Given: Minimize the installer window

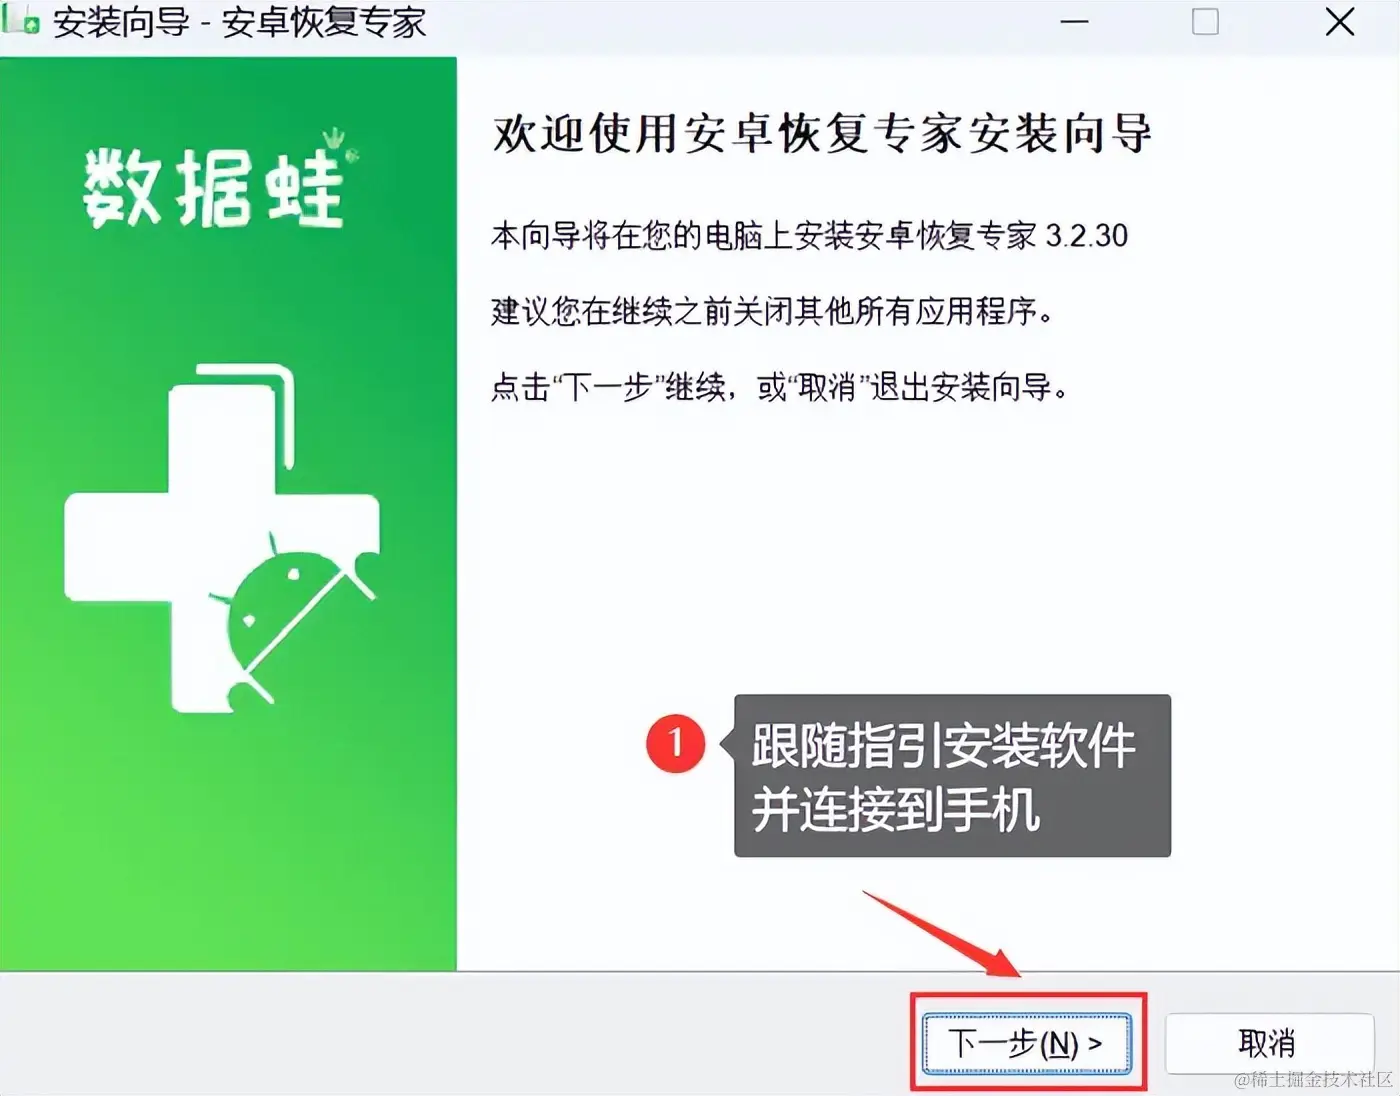Looking at the screenshot, I should pyautogui.click(x=1074, y=22).
